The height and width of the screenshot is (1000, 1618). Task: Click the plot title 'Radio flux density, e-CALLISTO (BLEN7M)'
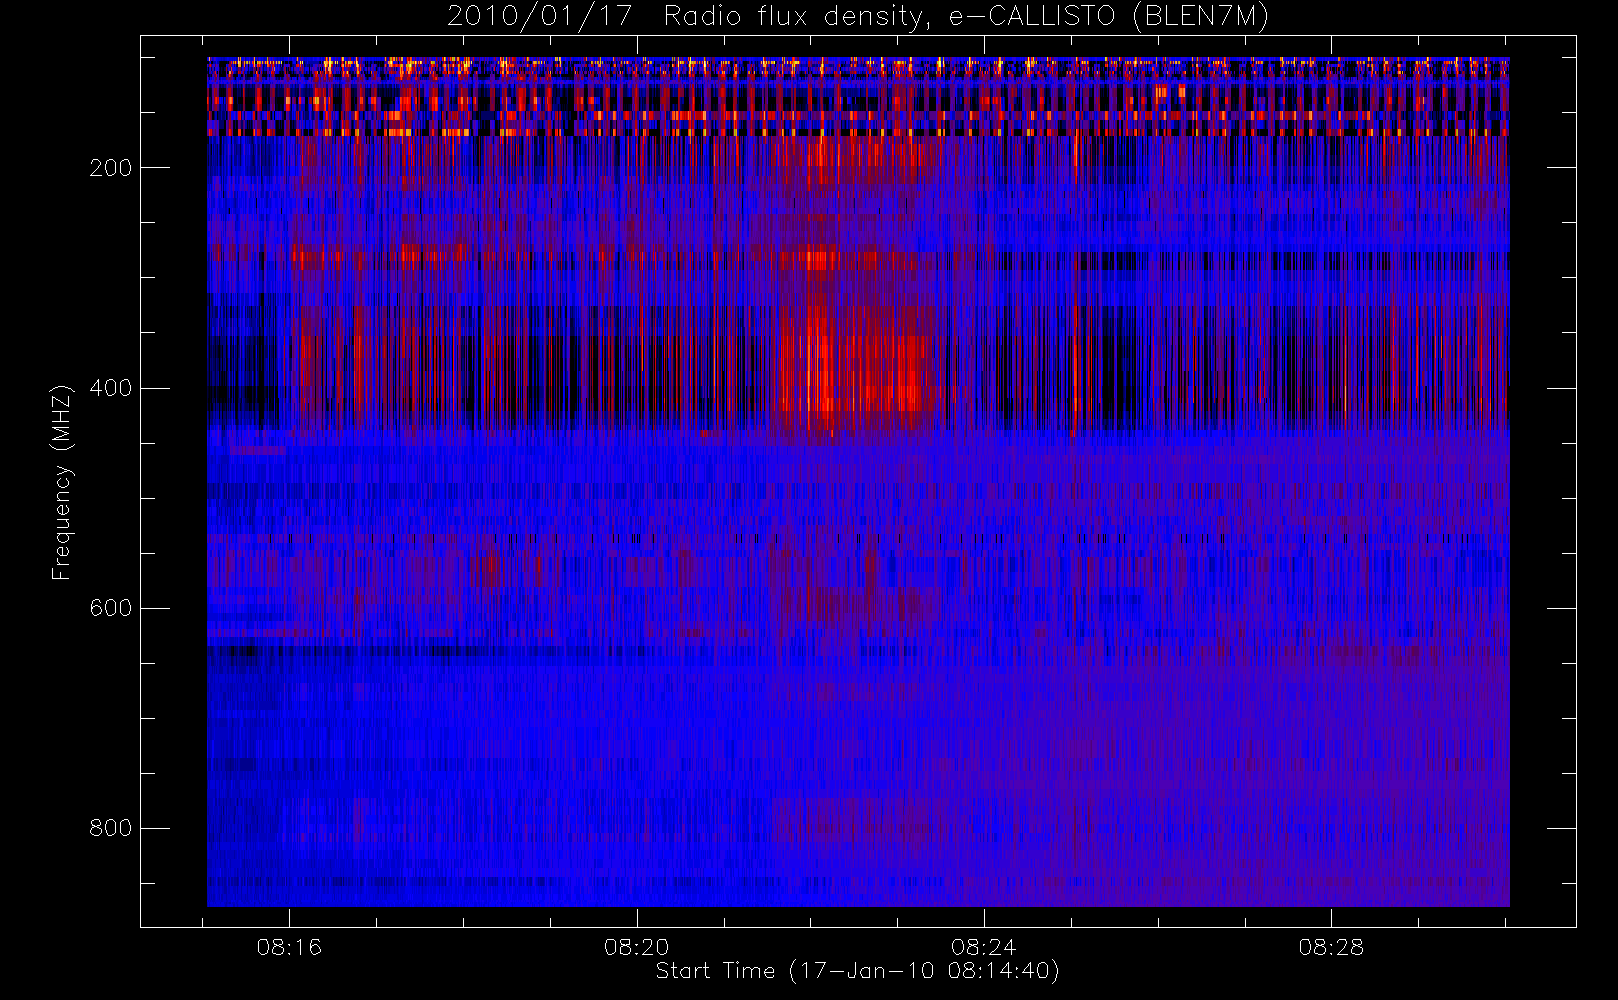[x=966, y=17]
